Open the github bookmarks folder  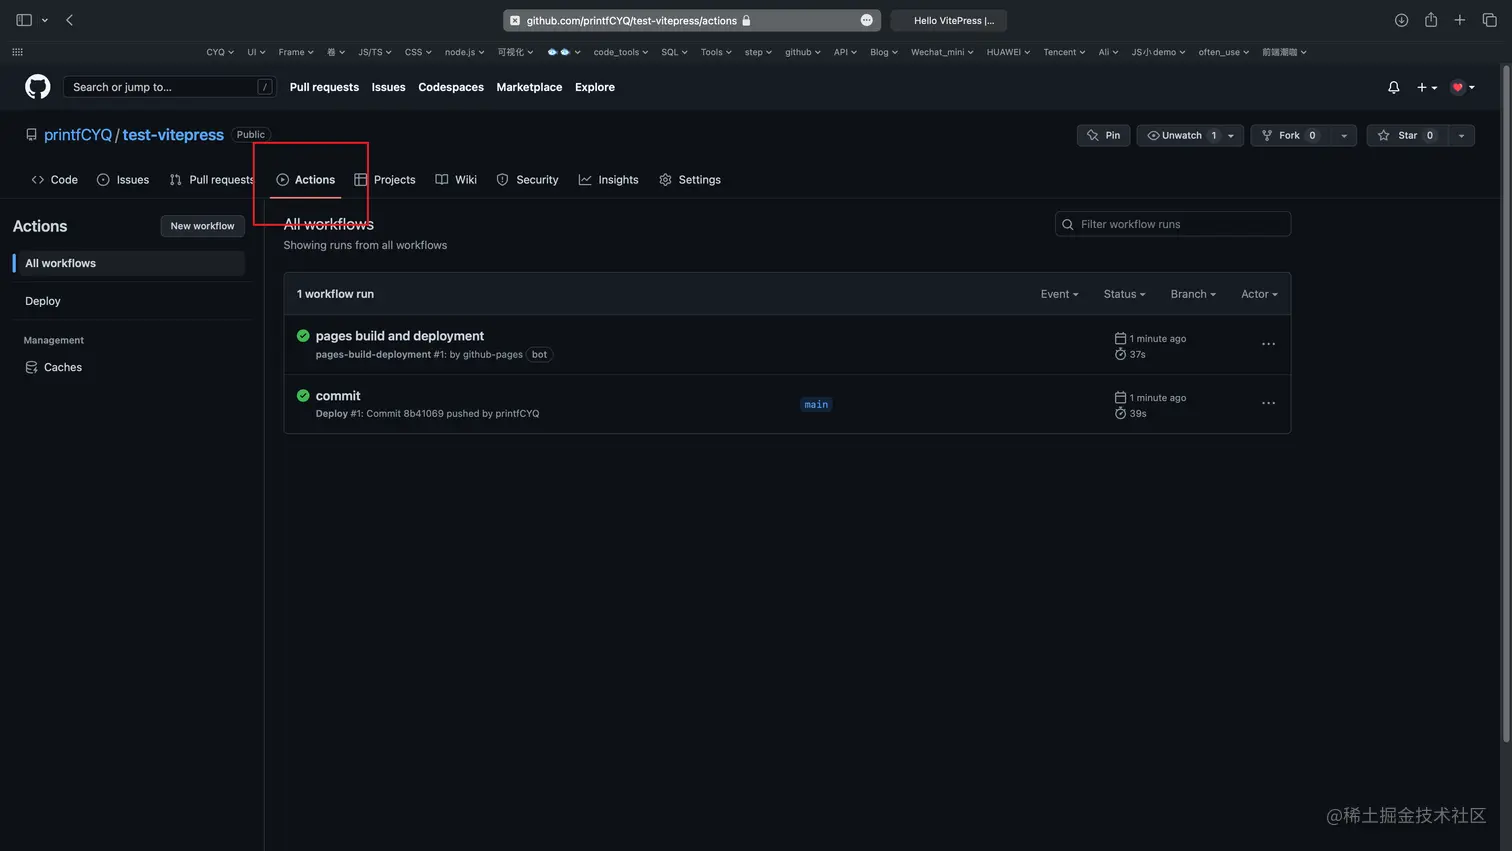click(x=802, y=52)
